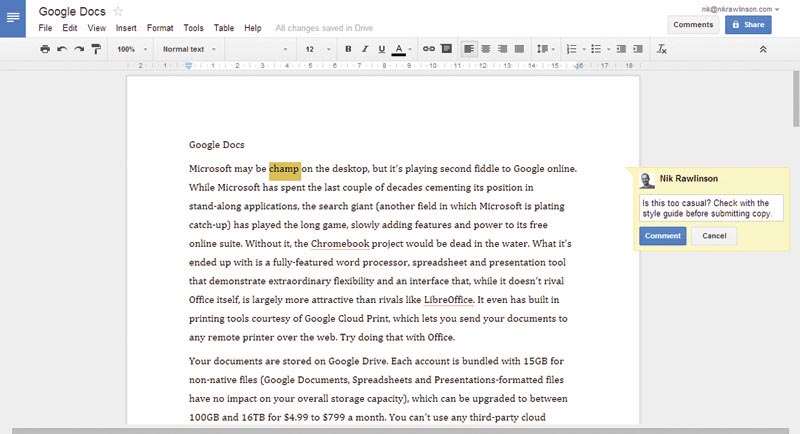Click the right indent marker on ruler
The image size is (800, 434).
click(x=578, y=67)
